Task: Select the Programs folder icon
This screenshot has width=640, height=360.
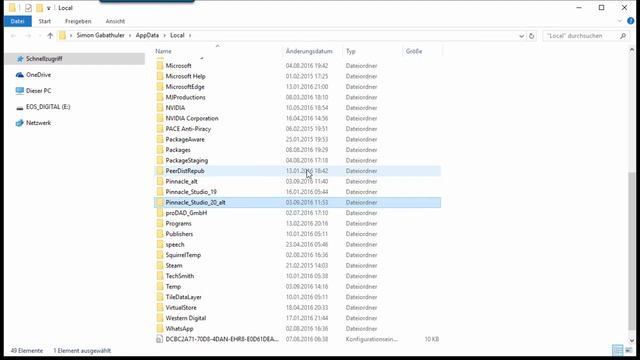Action: click(160, 224)
